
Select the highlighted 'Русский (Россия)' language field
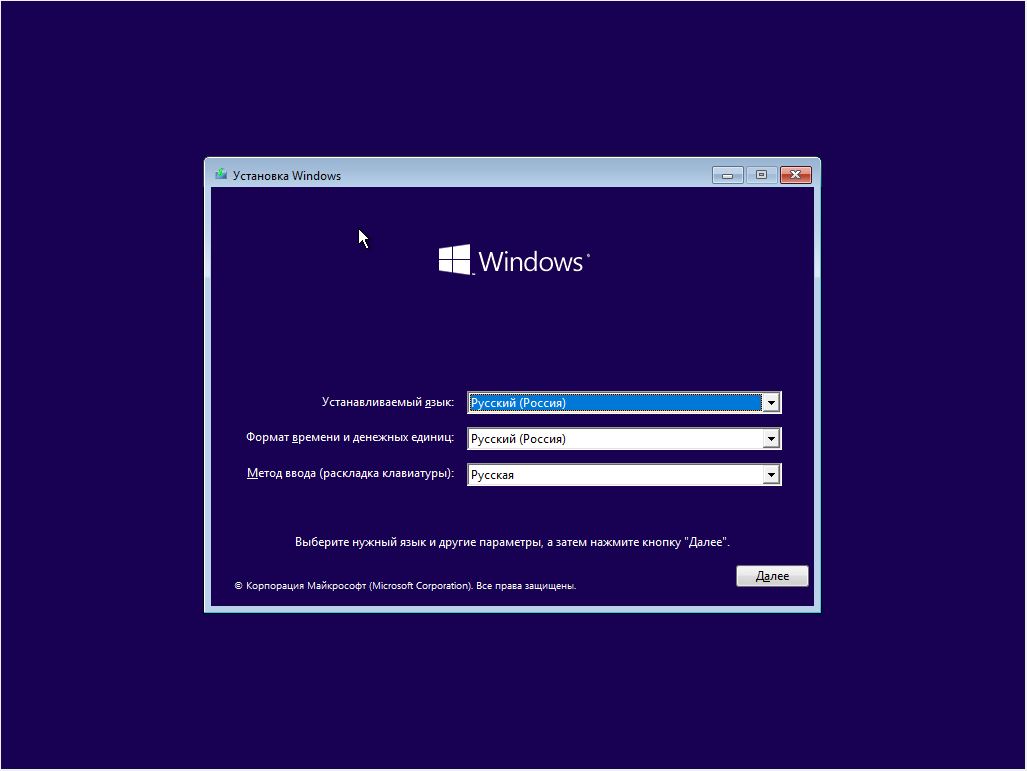610,402
